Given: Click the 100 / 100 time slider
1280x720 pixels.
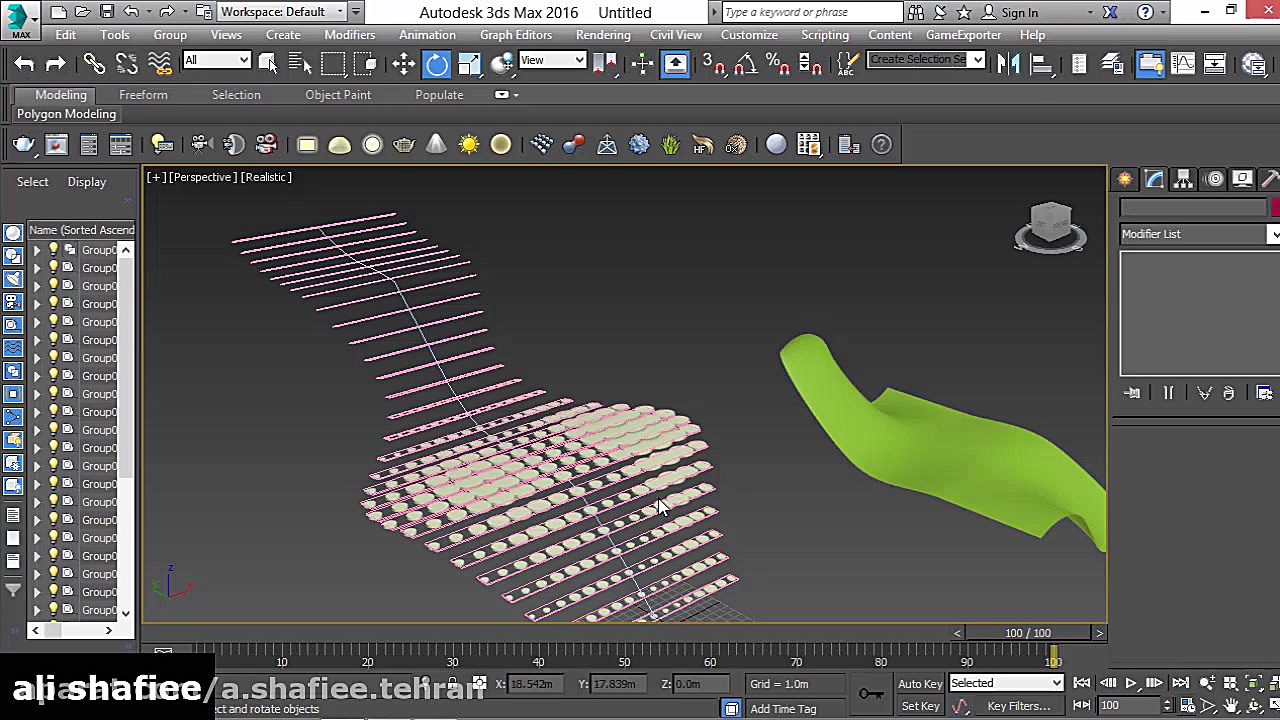Looking at the screenshot, I should coord(1028,633).
